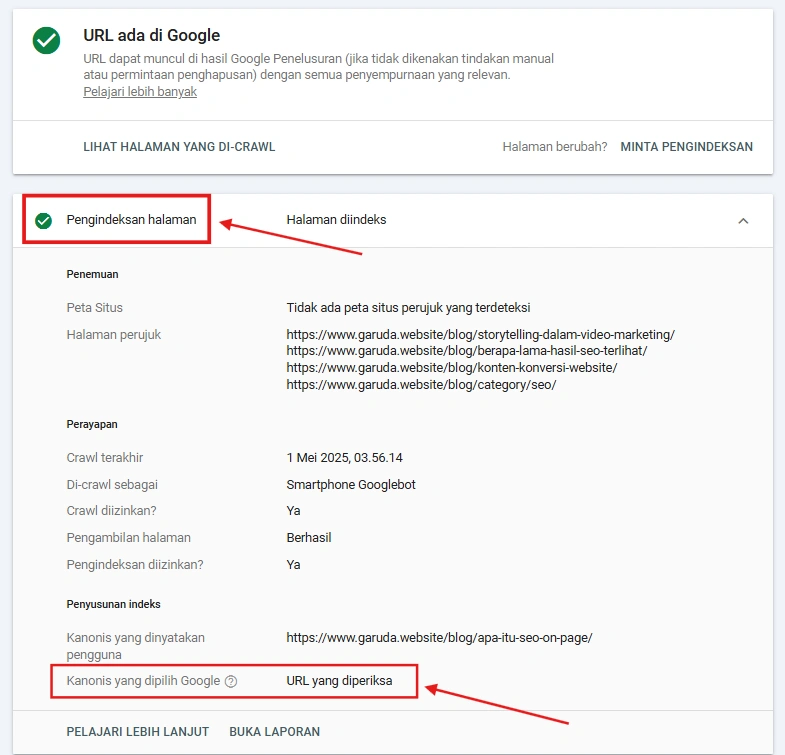Select the apa-itu-seo-on-page canonical URL

(x=439, y=638)
